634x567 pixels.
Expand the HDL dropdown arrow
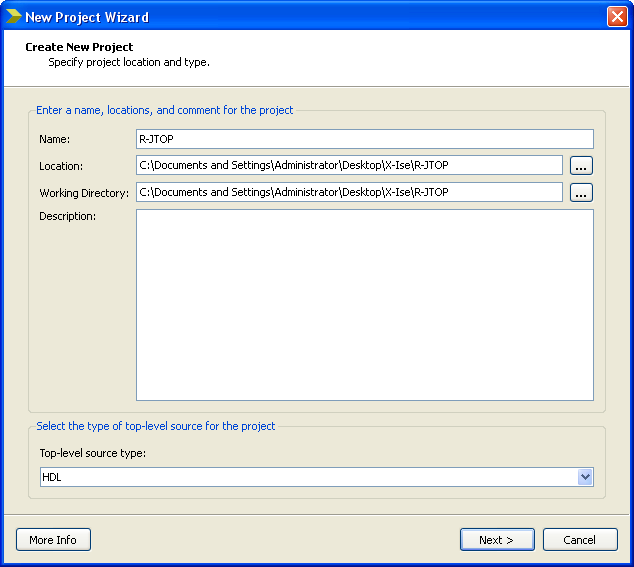pyautogui.click(x=585, y=477)
